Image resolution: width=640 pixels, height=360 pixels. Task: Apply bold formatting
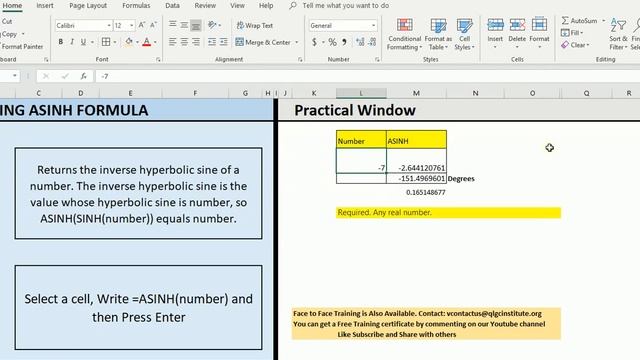pos(60,42)
